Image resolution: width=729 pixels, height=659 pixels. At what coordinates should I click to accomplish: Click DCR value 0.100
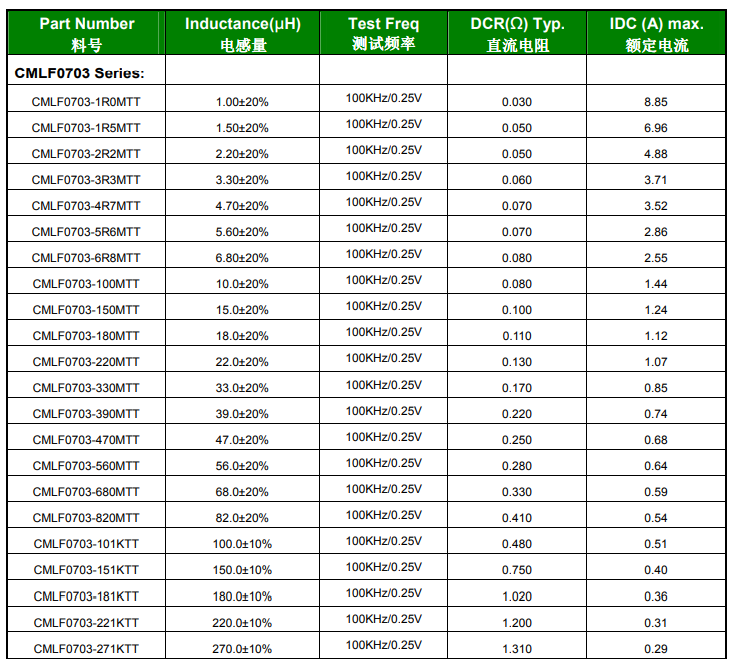tap(517, 310)
